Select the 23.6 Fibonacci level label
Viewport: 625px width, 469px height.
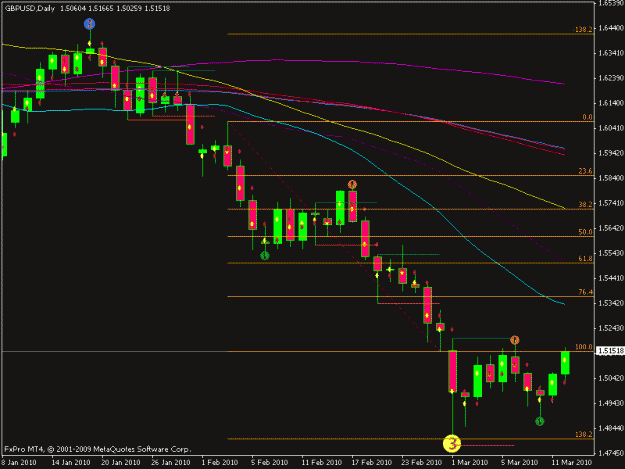(586, 171)
